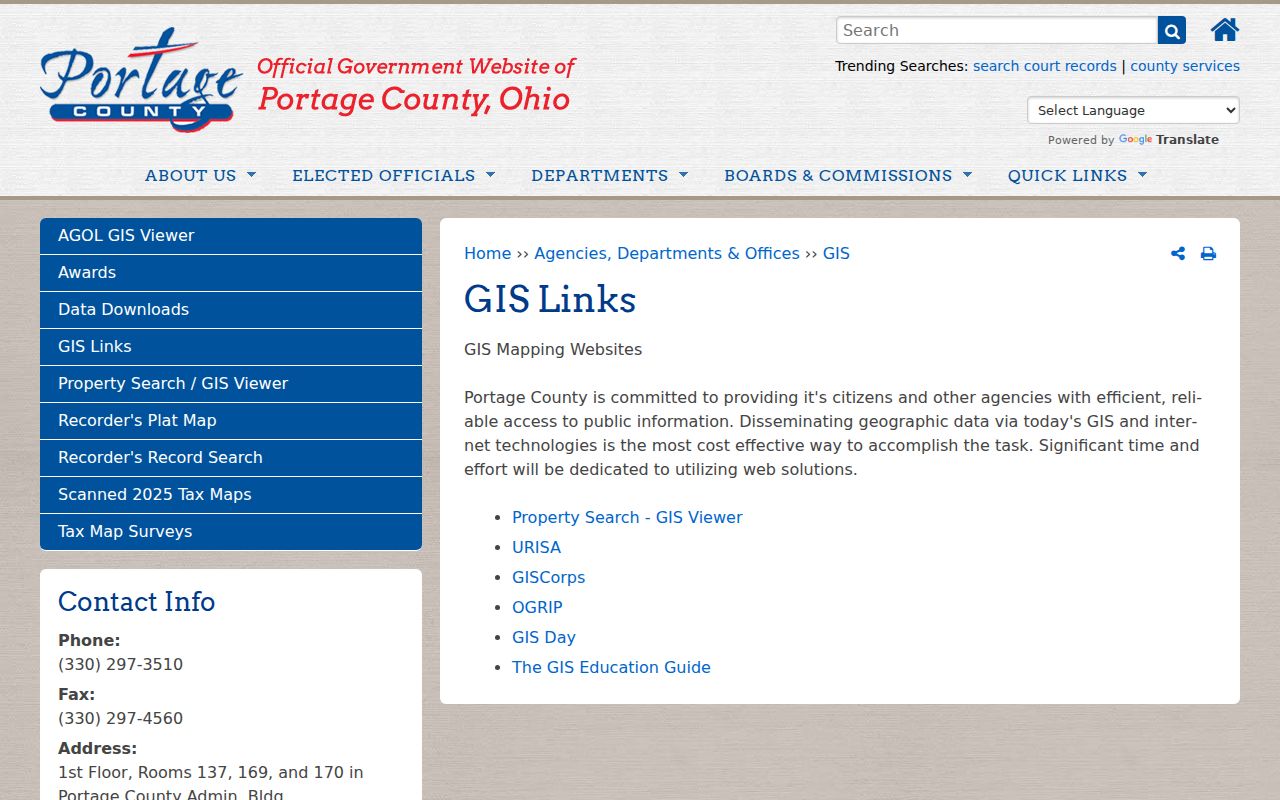Open Tax Map Surveys sidebar item
The height and width of the screenshot is (800, 1280).
pyautogui.click(x=231, y=532)
